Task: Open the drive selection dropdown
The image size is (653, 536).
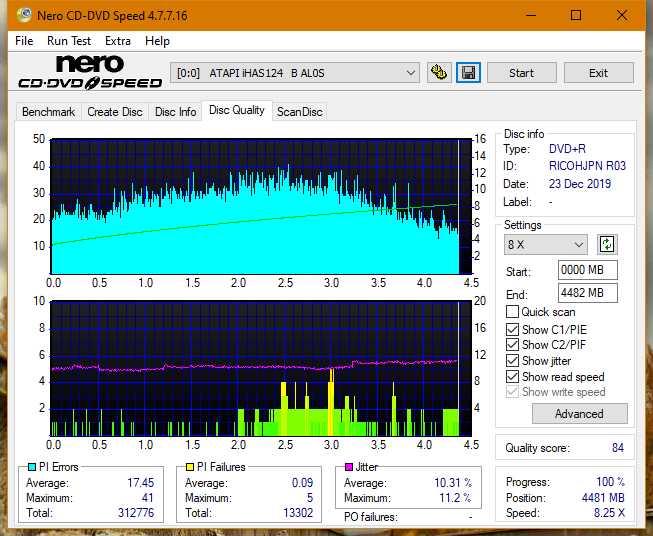Action: 295,73
